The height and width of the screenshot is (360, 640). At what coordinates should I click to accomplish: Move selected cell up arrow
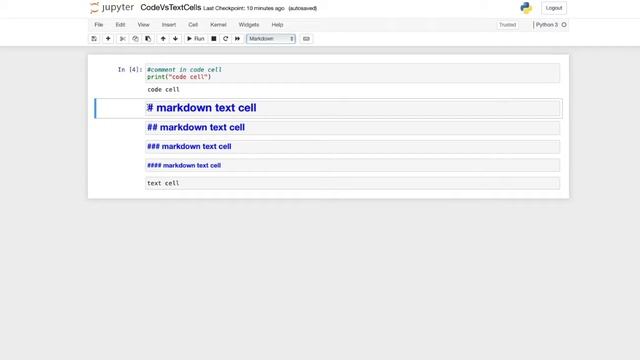coord(163,39)
